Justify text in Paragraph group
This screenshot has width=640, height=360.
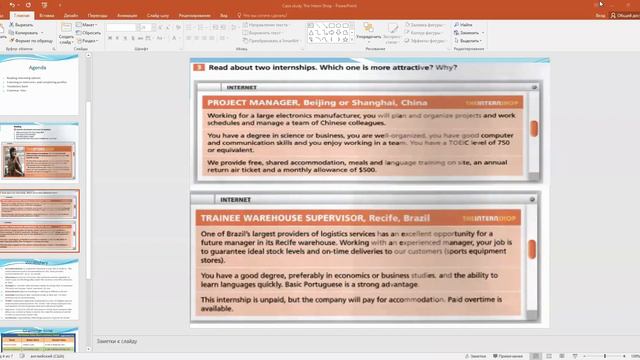tap(212, 38)
